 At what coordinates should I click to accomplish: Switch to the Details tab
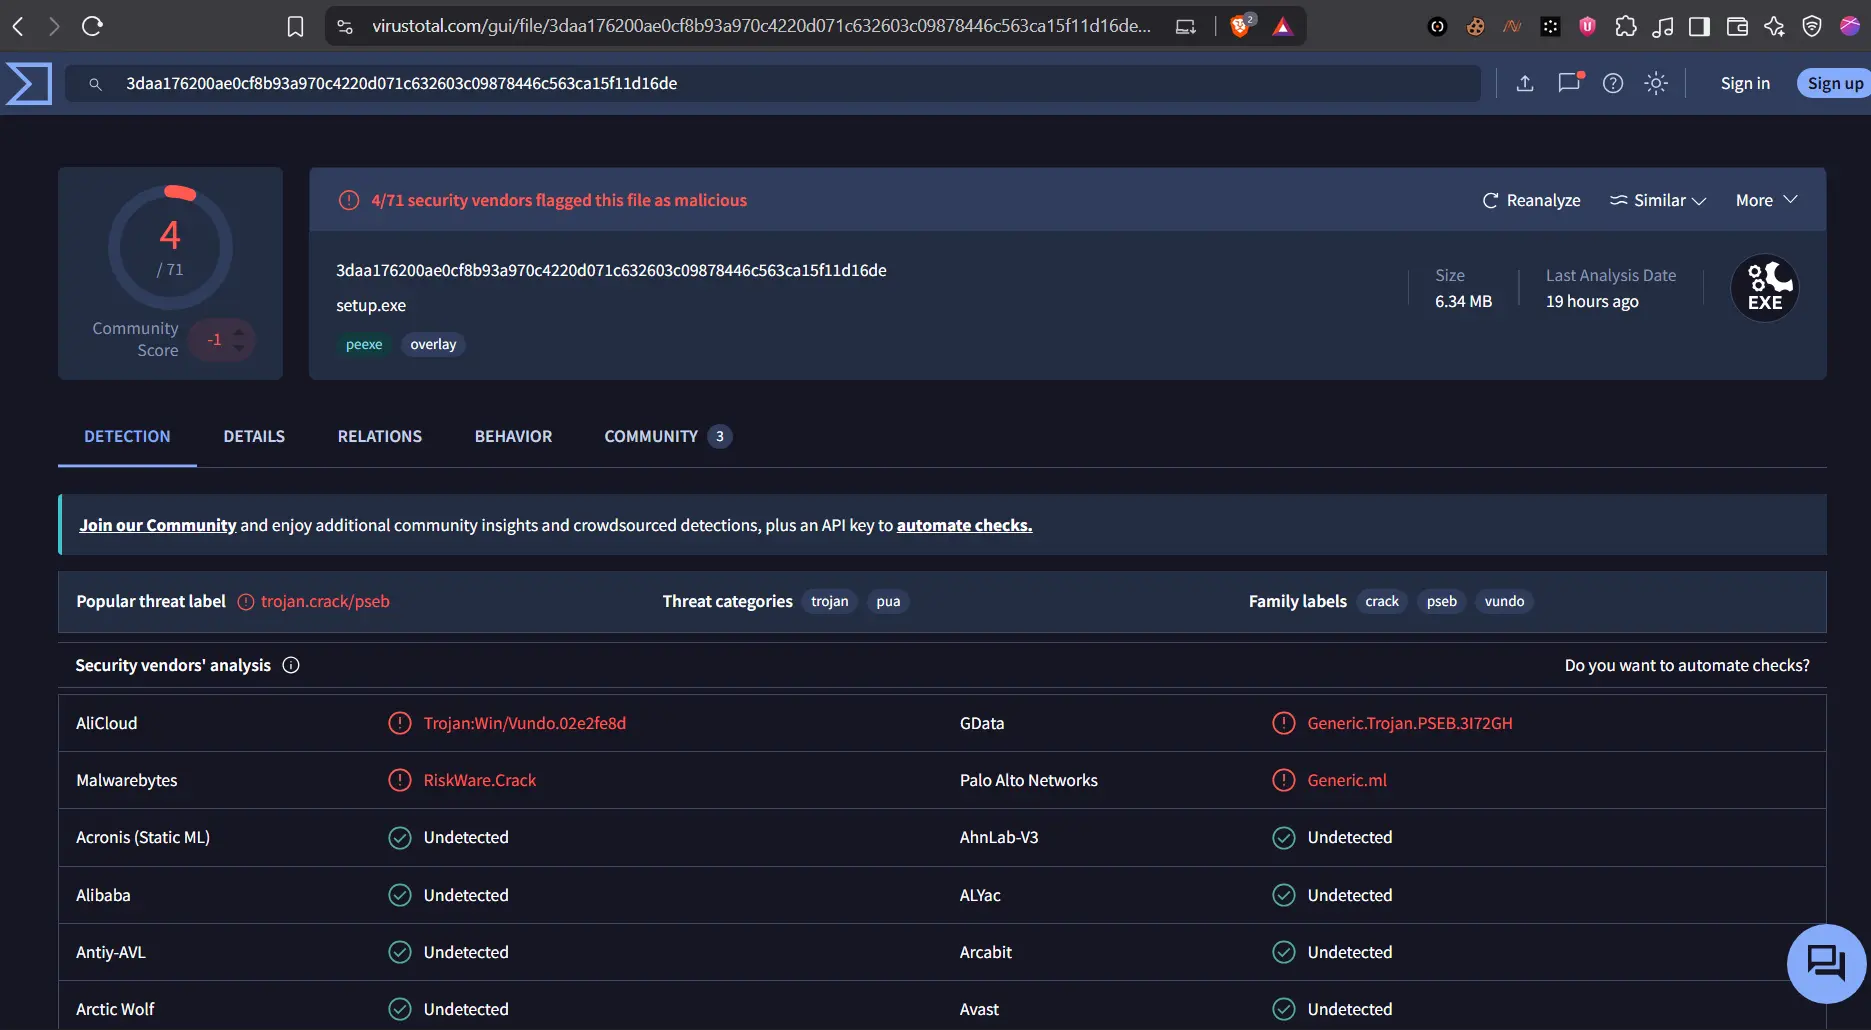[254, 436]
